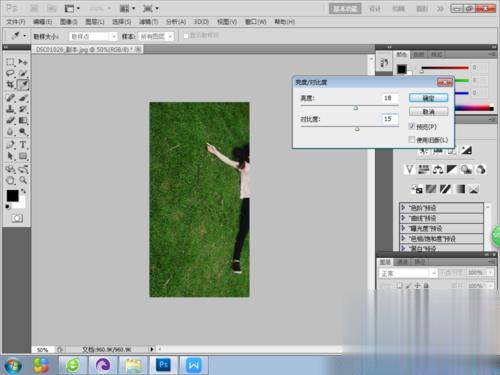Open the 图像(I) menu

click(x=69, y=22)
